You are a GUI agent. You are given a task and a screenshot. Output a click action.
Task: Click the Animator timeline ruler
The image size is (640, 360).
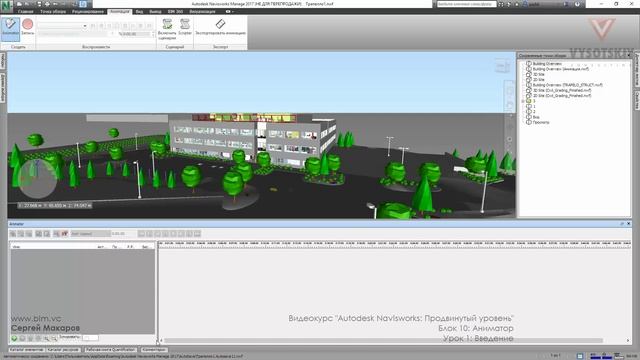(395, 244)
